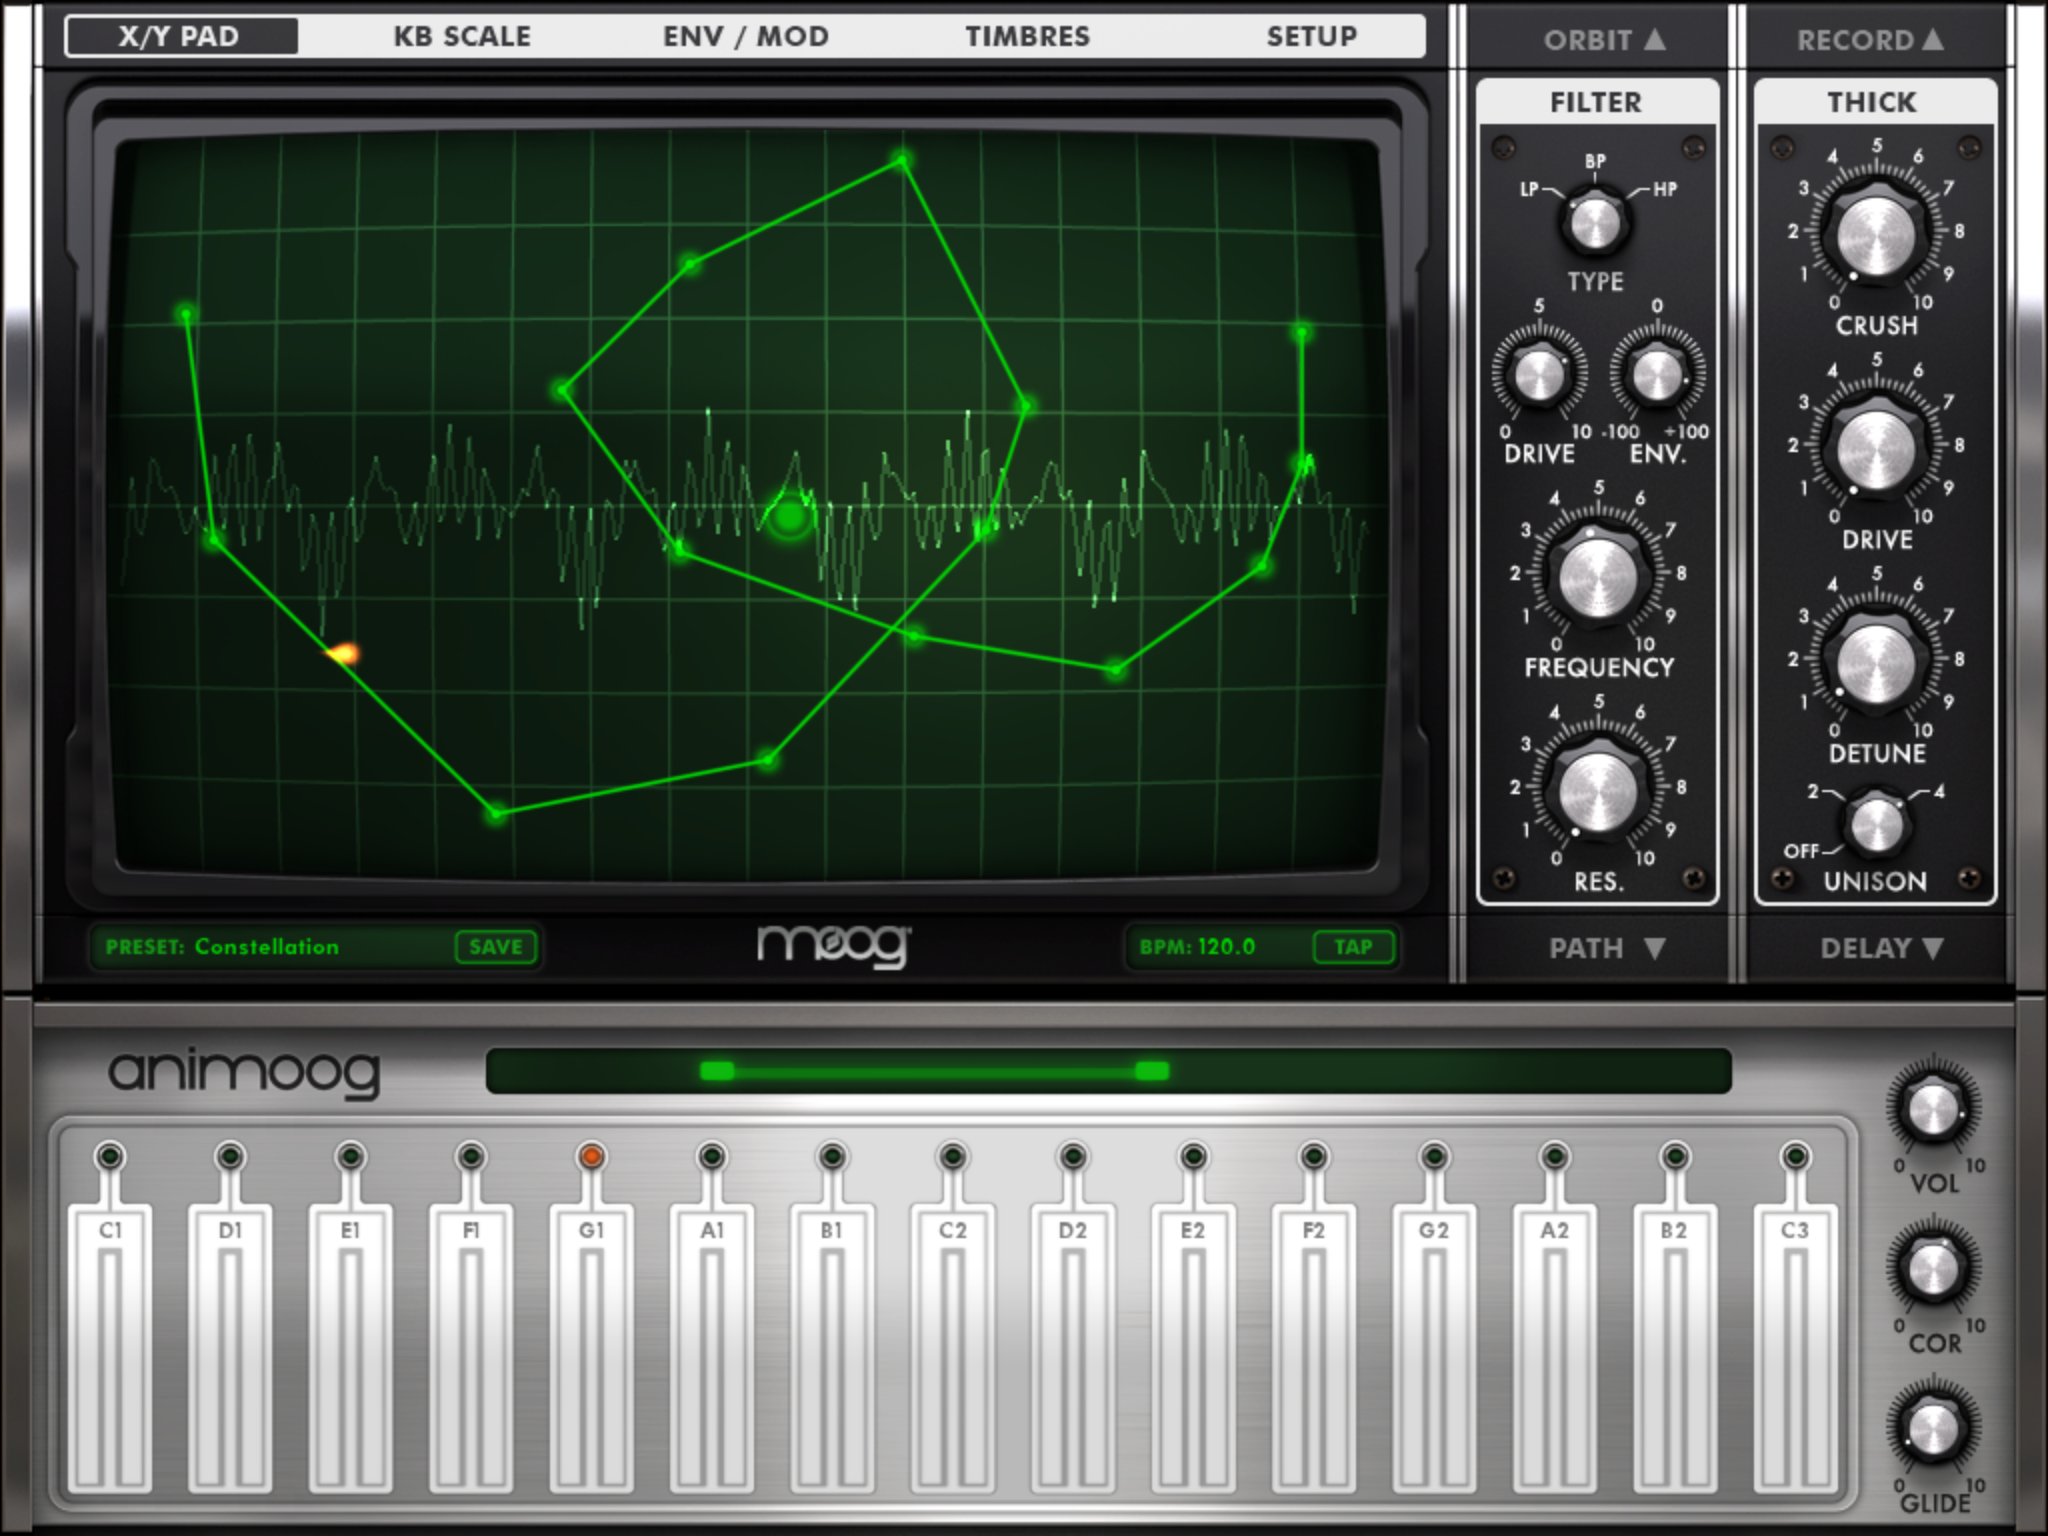Play the E1 key

point(350,1348)
